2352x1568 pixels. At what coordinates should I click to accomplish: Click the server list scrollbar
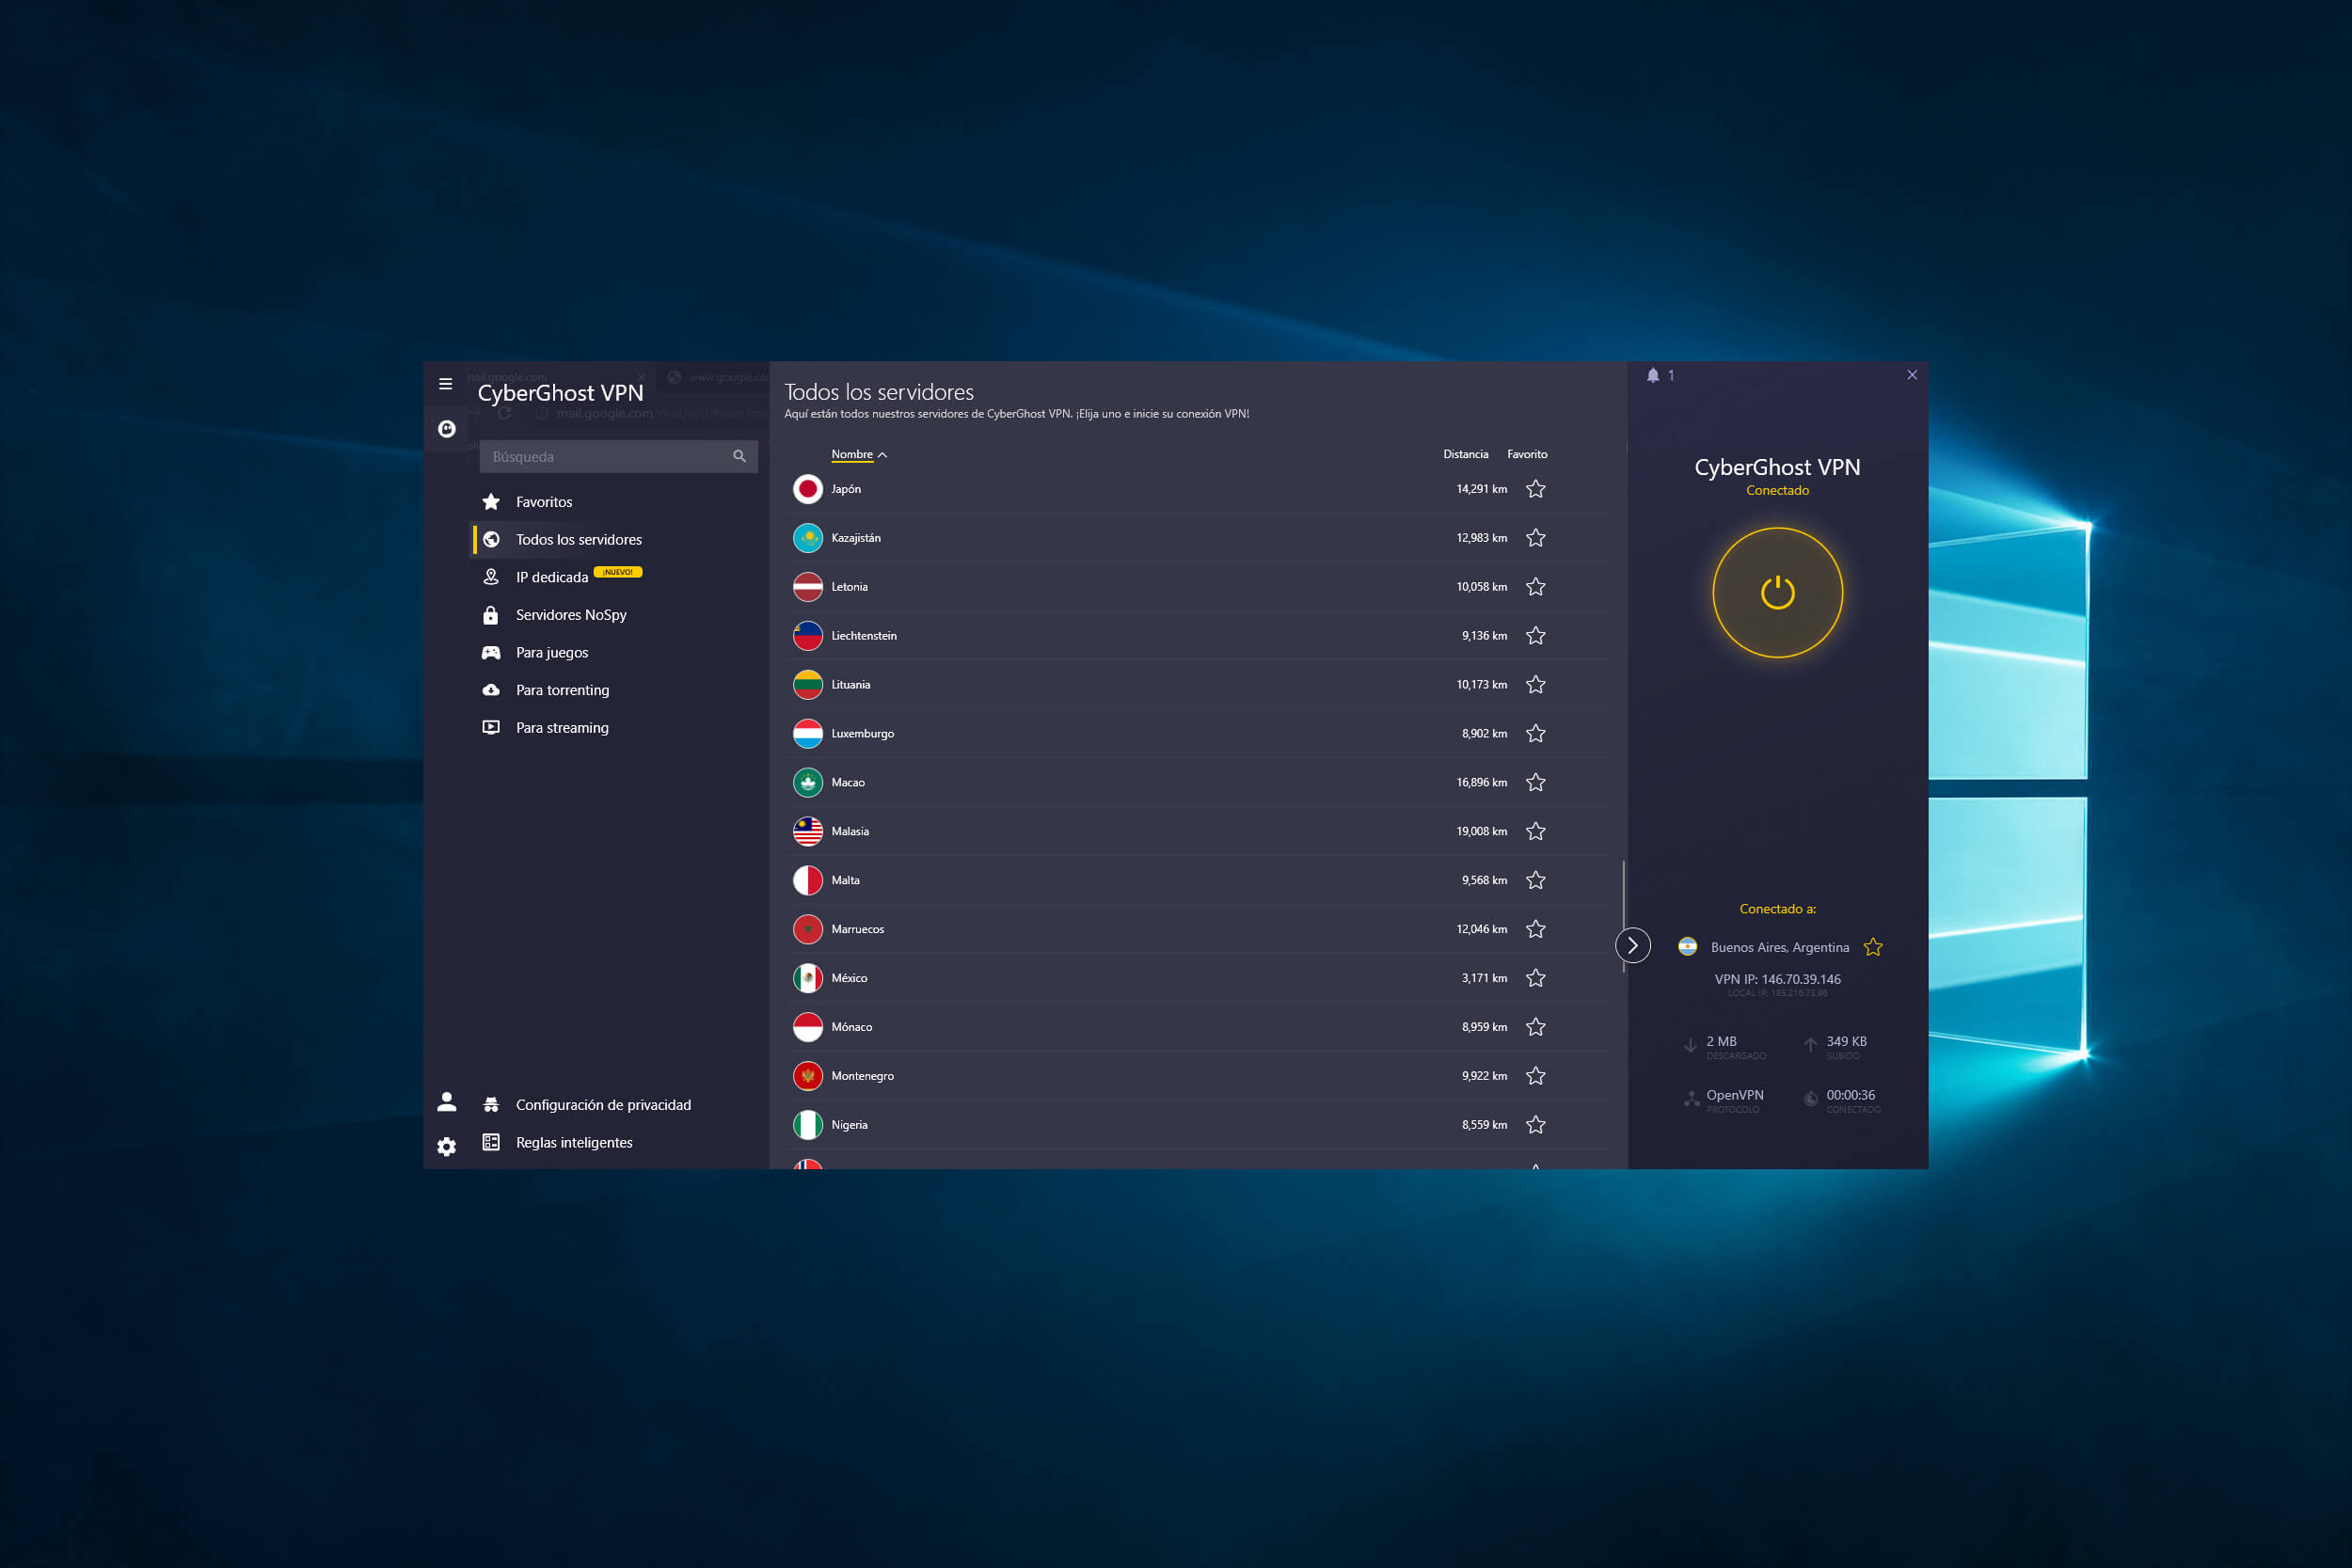(1623, 915)
